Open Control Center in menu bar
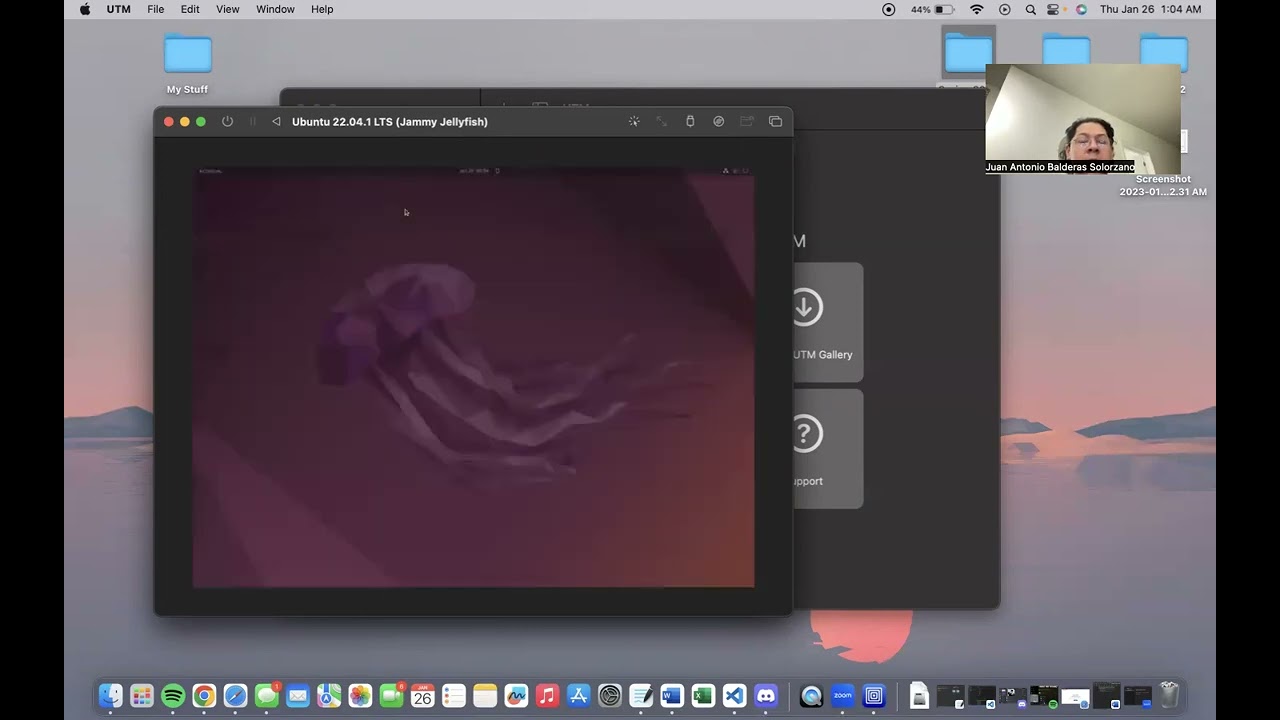The width and height of the screenshot is (1280, 720). (1055, 9)
